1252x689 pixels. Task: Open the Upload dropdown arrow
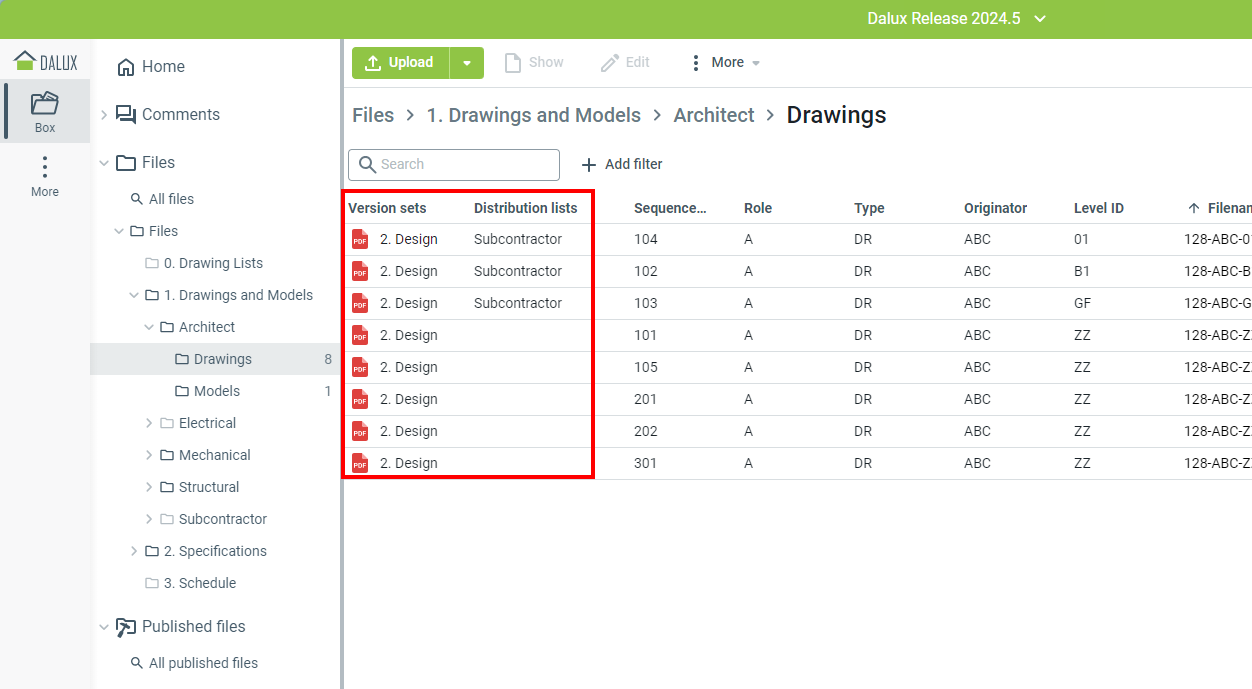click(467, 63)
